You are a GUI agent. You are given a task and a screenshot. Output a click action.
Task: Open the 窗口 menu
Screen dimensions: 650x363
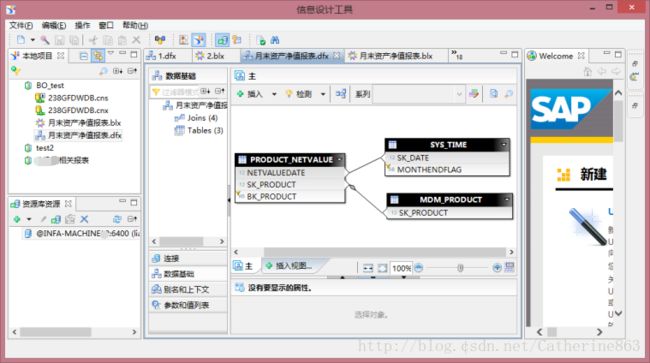[x=106, y=25]
